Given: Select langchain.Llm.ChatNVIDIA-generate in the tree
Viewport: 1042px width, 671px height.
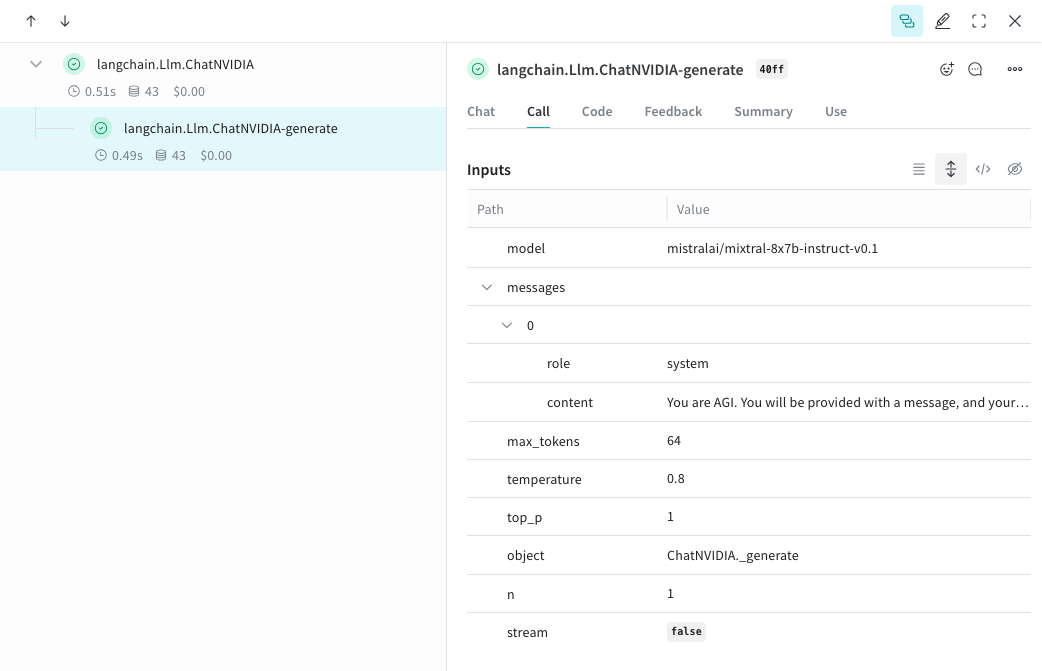Looking at the screenshot, I should (230, 129).
